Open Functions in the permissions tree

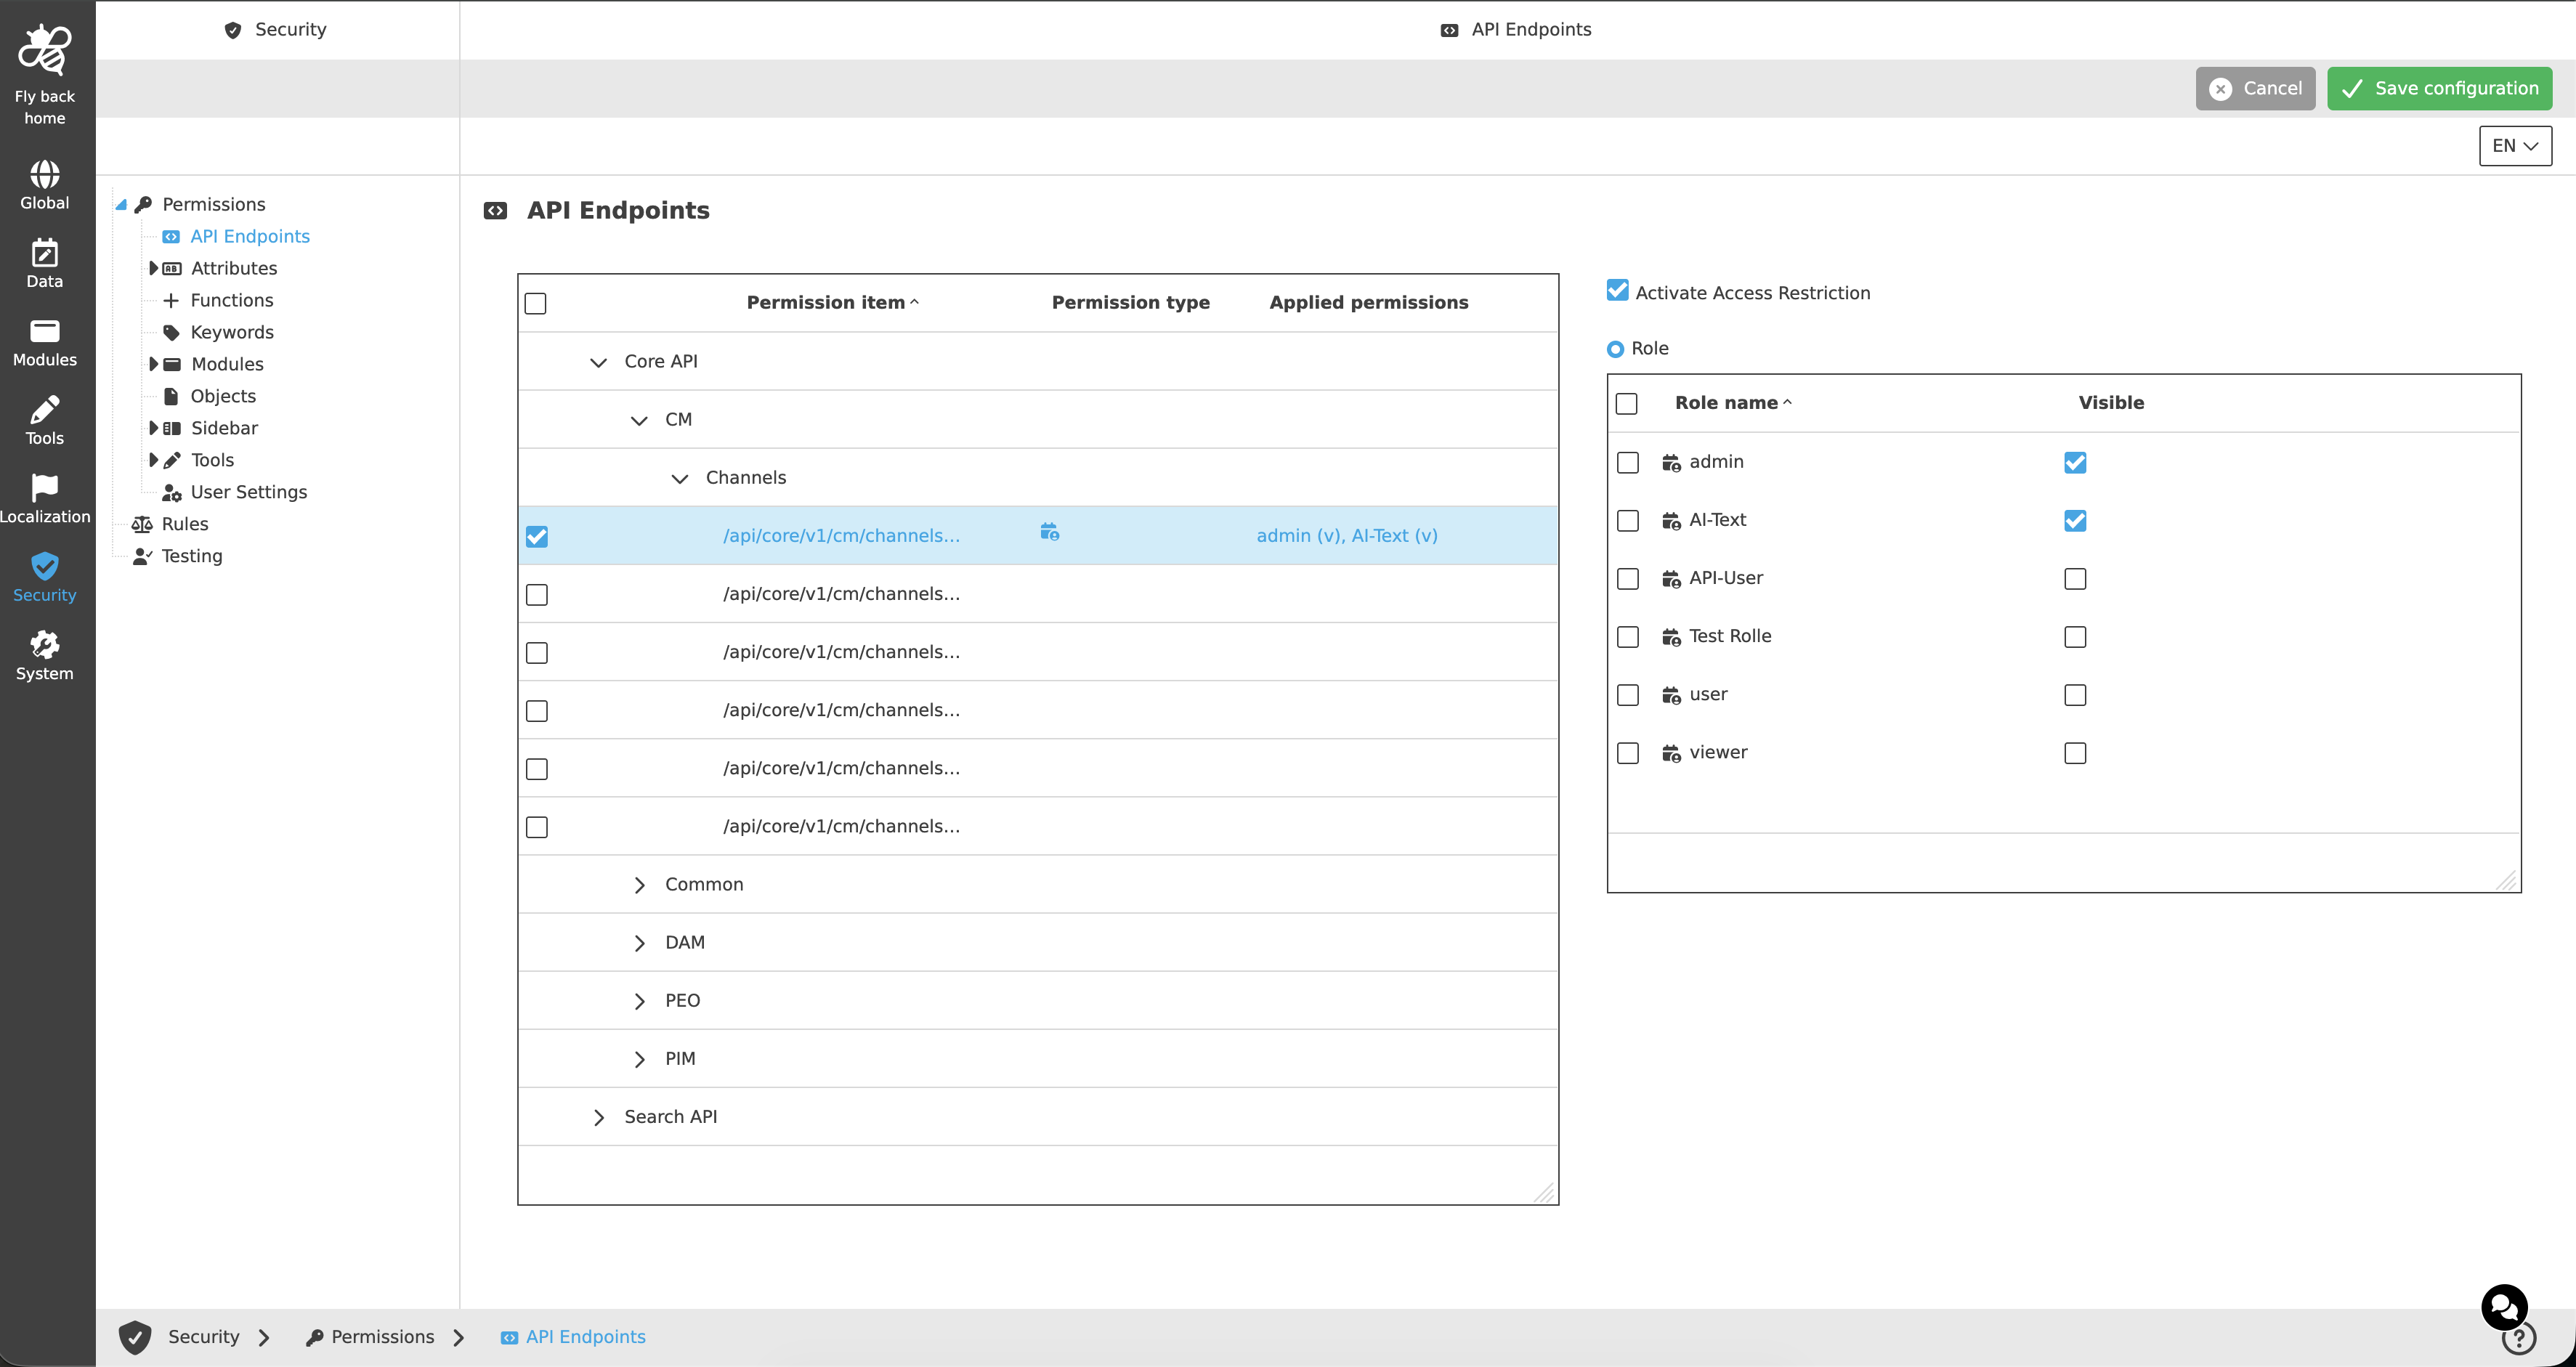(231, 300)
